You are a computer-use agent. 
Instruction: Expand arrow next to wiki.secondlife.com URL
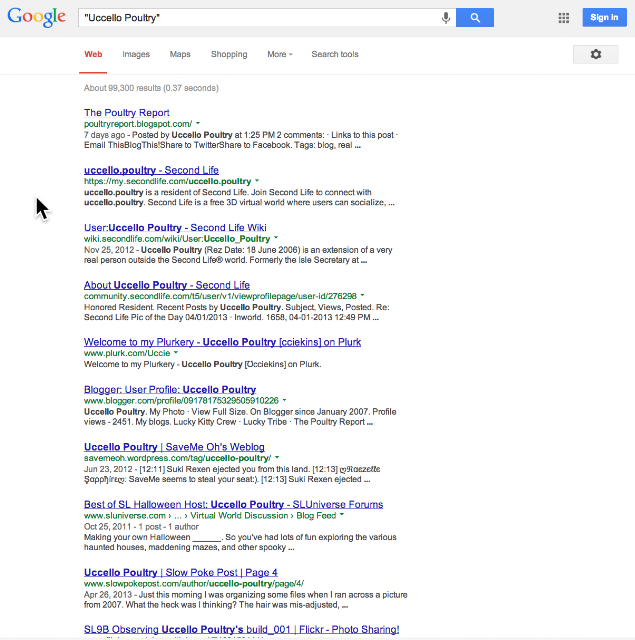276,238
